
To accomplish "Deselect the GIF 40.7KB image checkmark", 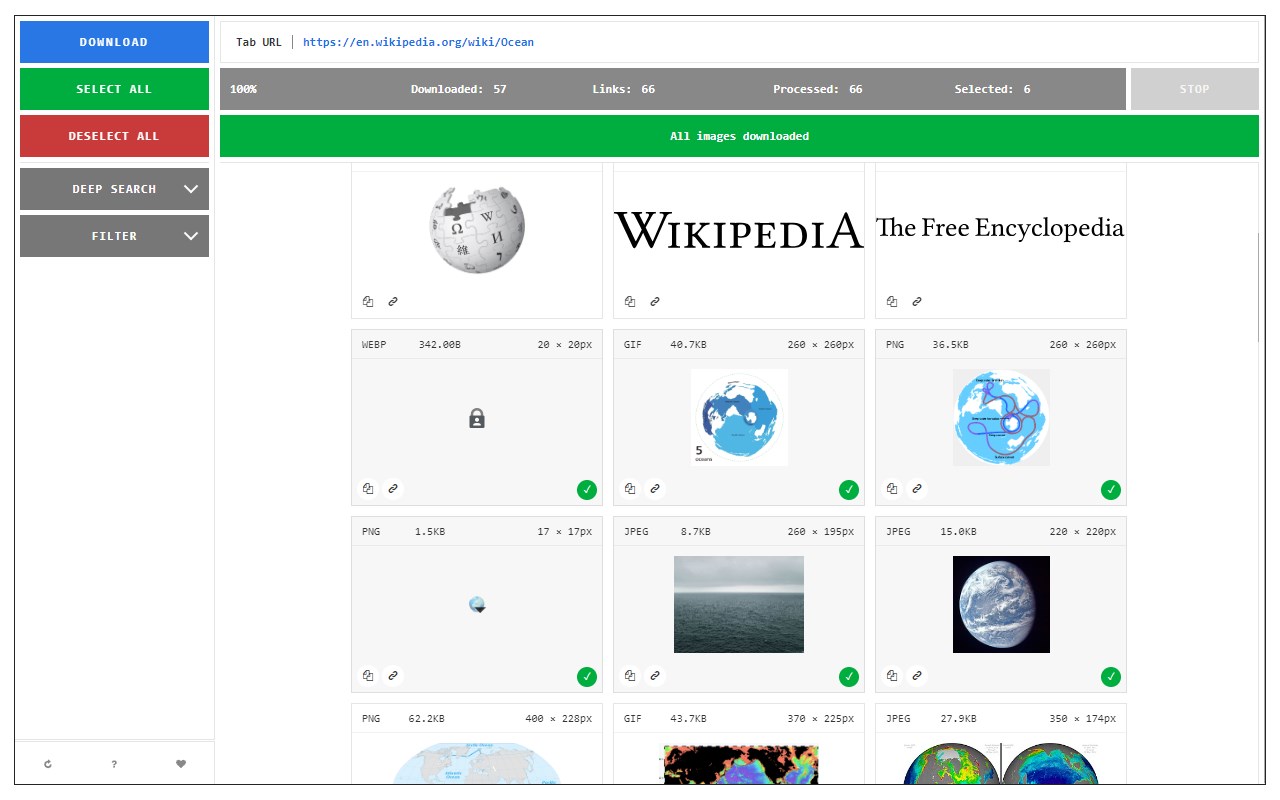I will tap(849, 490).
